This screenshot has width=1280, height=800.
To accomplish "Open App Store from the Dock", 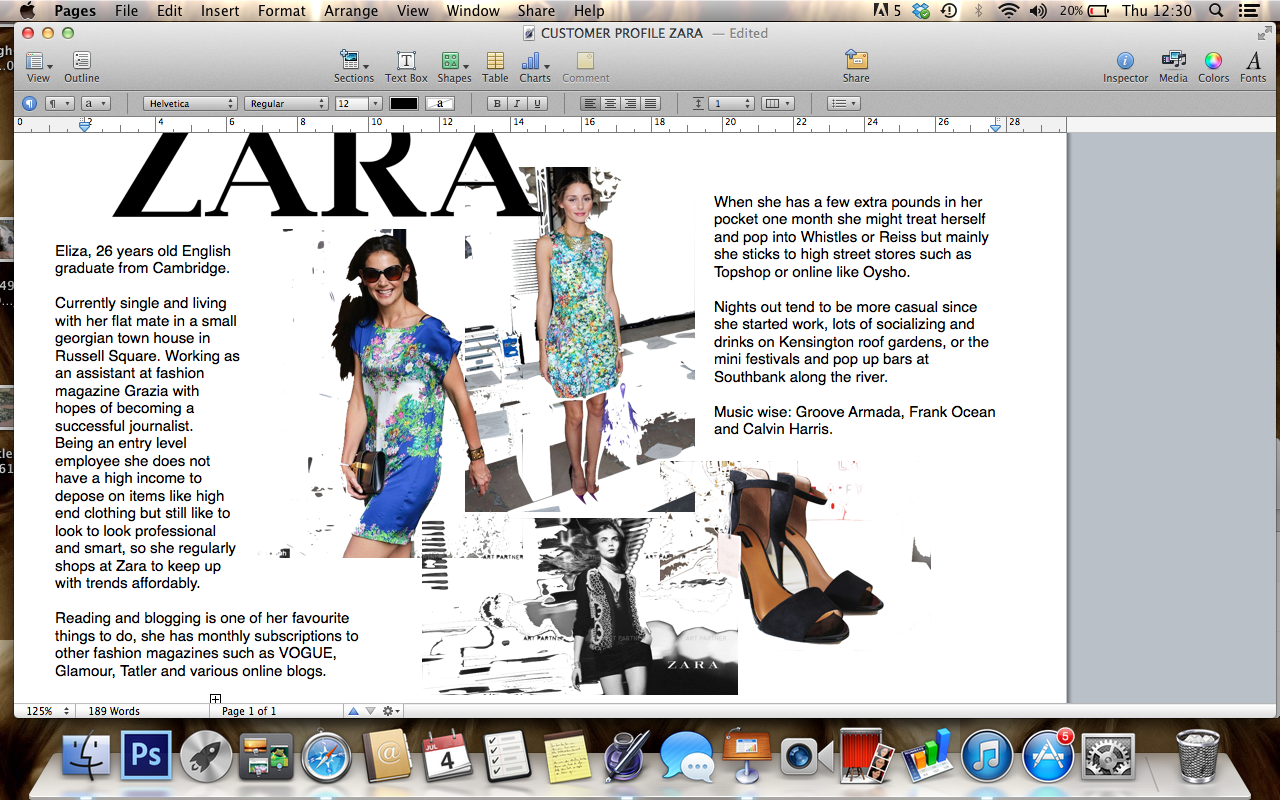I will pyautogui.click(x=1047, y=755).
